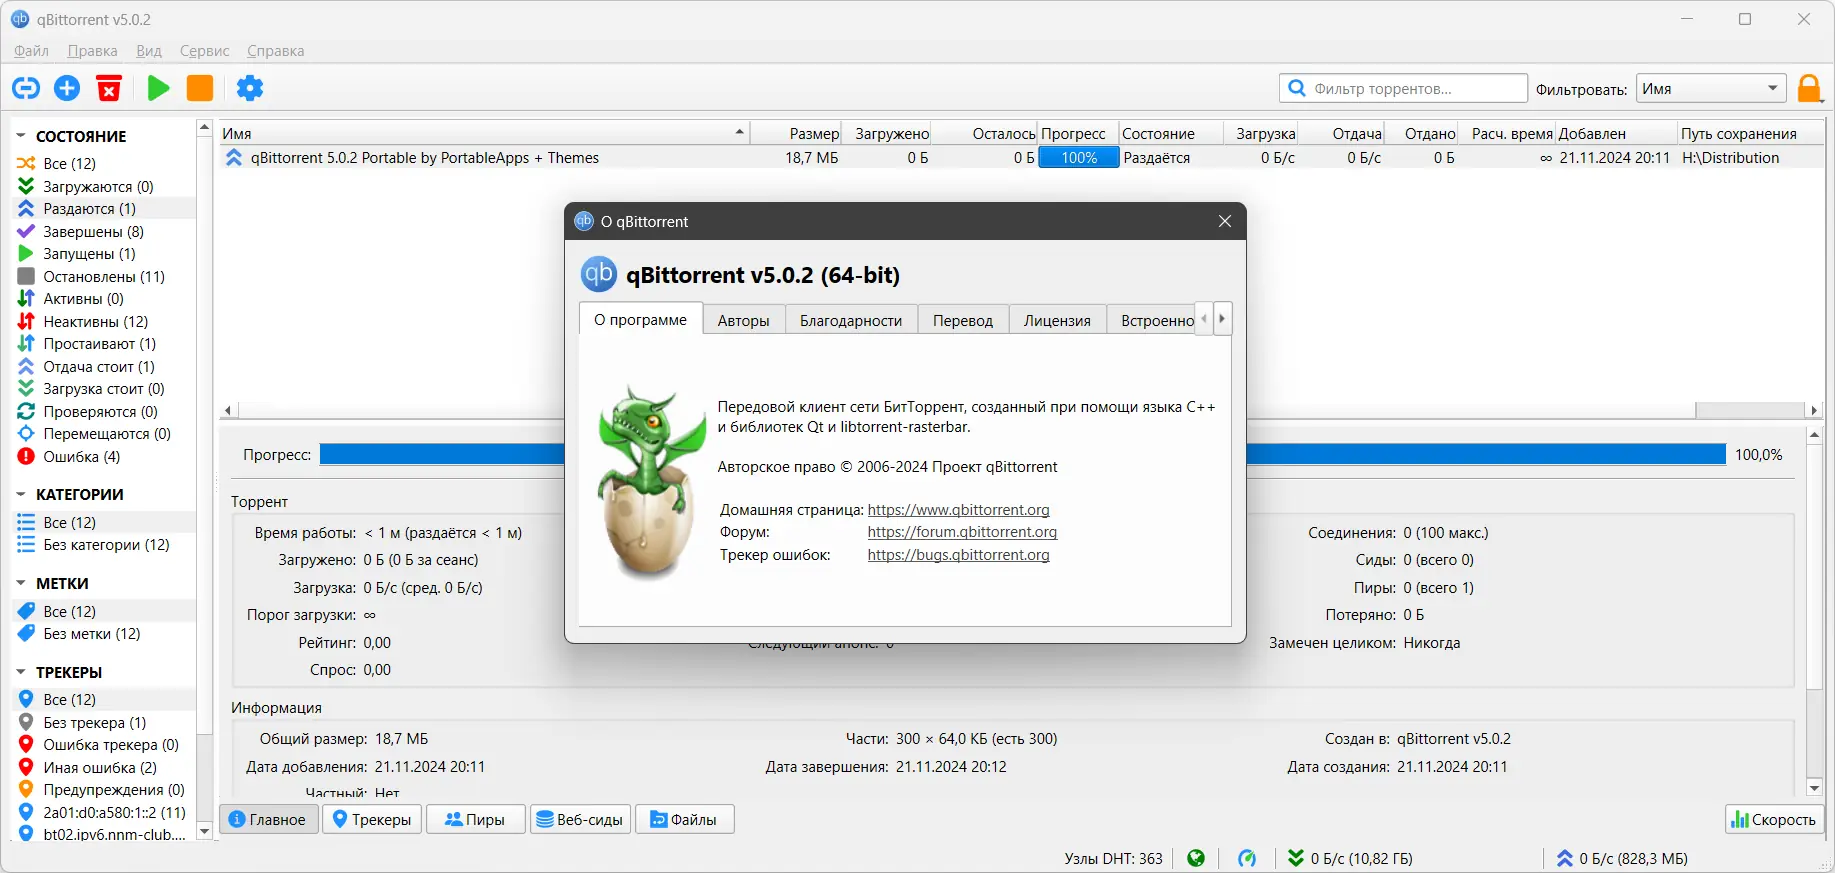1835x873 pixels.
Task: Open the bugs.qbittorrent.org link
Action: tap(958, 555)
